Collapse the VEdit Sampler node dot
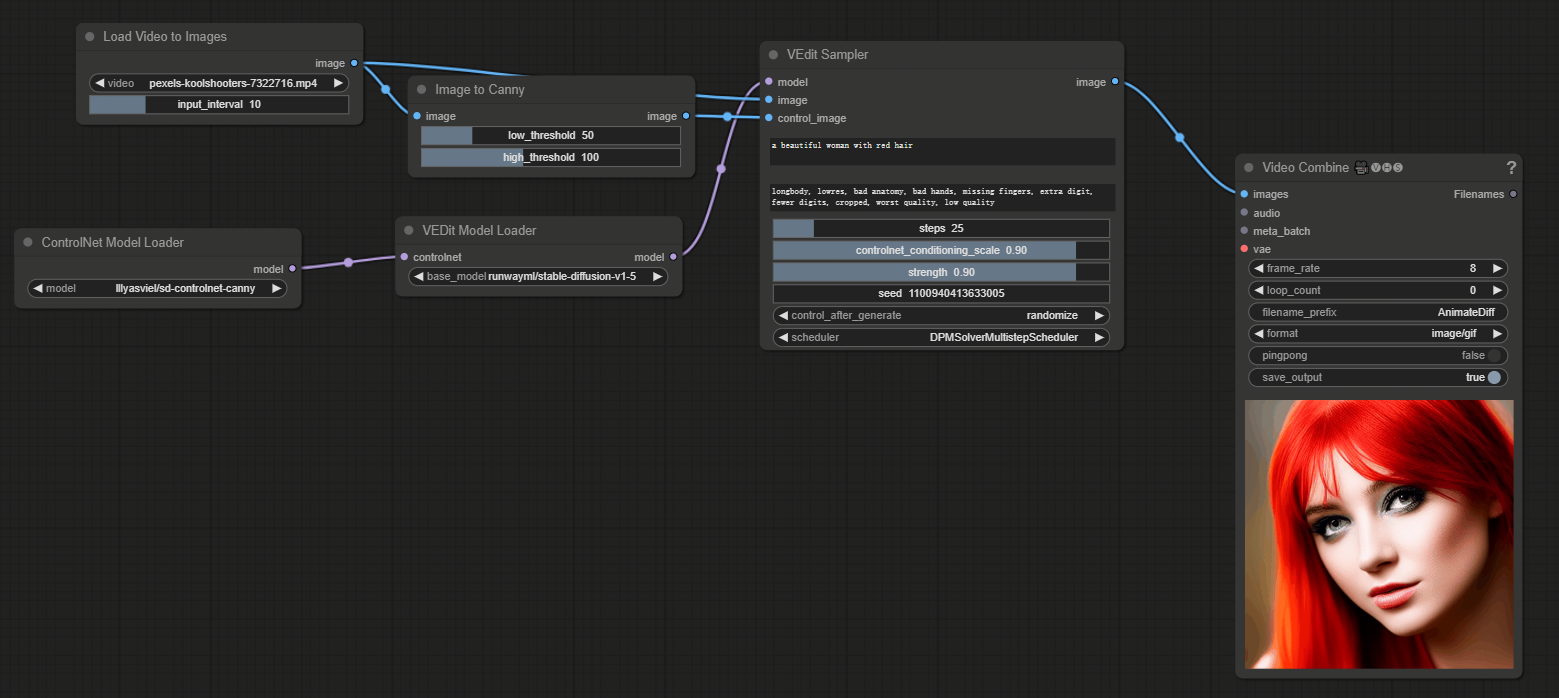 pos(774,55)
